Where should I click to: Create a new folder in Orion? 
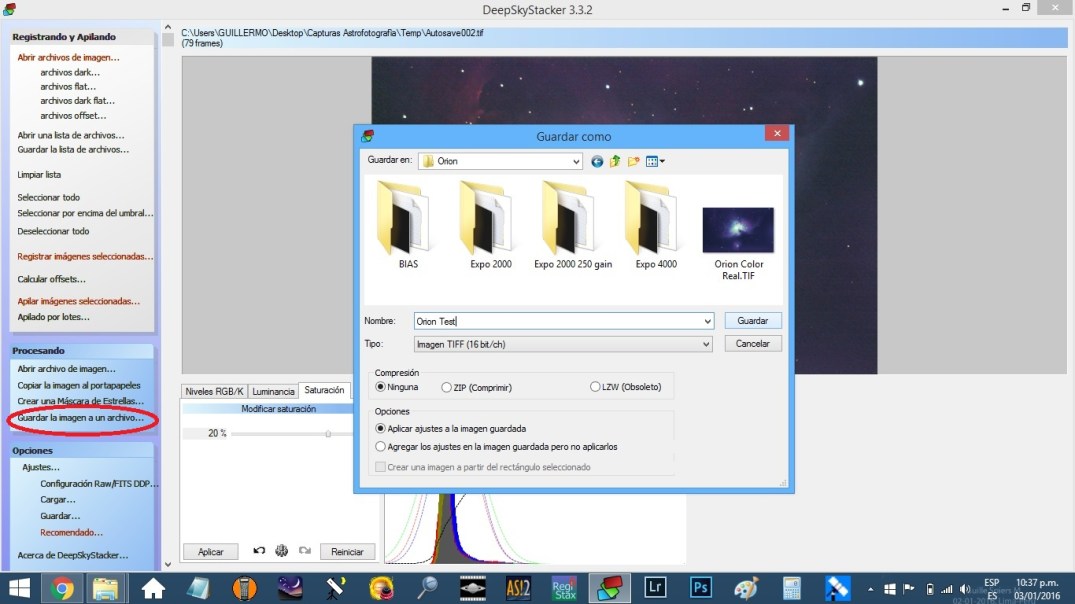click(633, 161)
